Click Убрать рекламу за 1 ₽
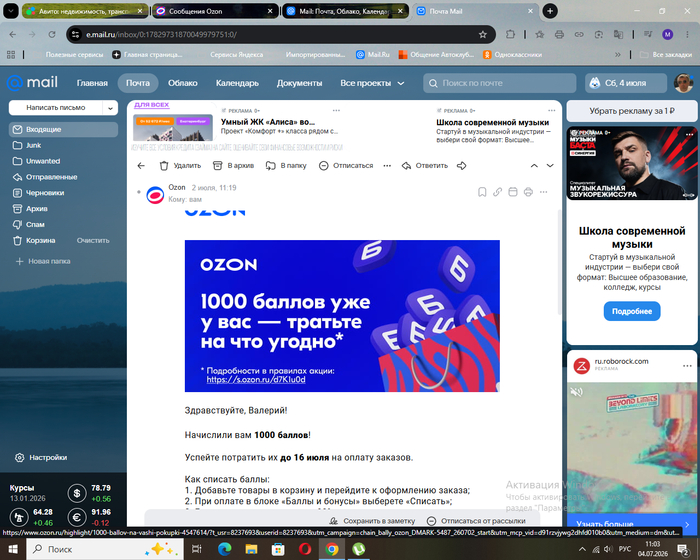This screenshot has height=560, width=700. (632, 111)
